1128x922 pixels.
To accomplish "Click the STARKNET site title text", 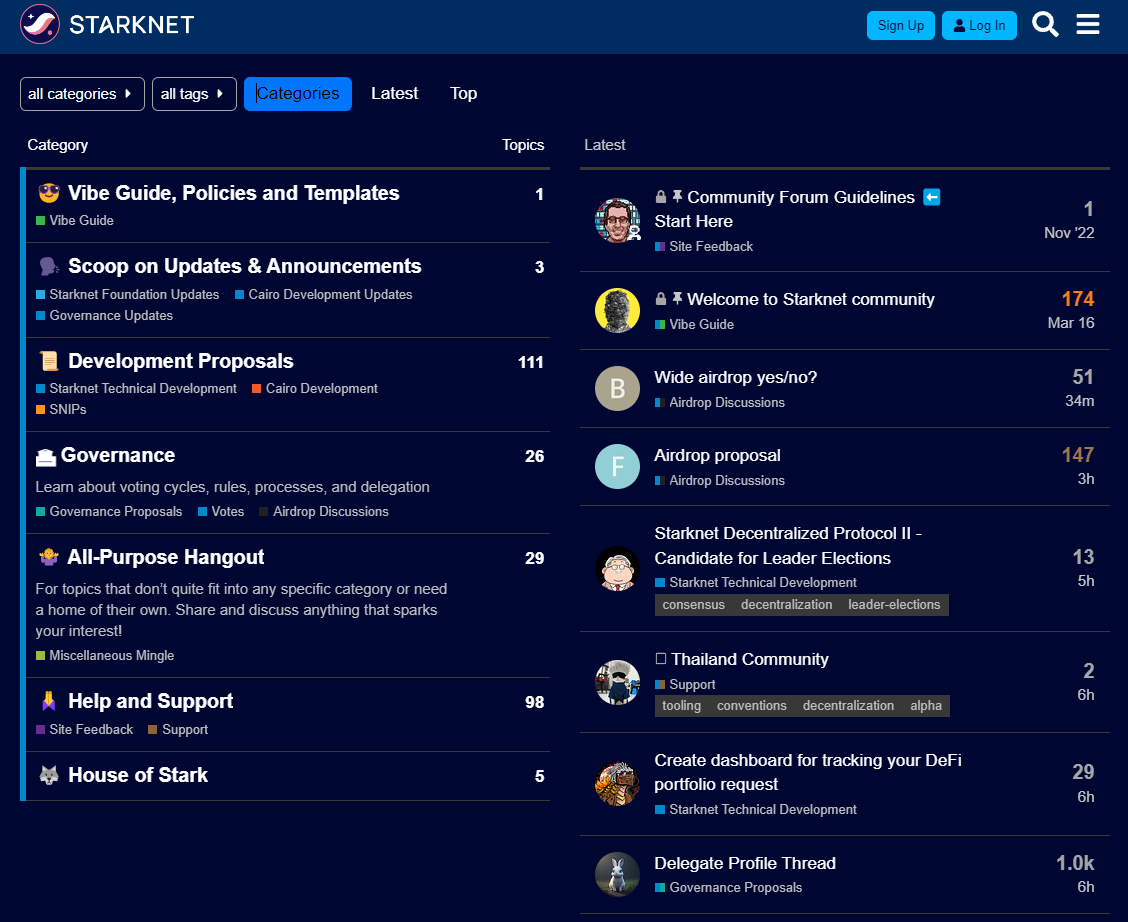I will coord(132,25).
